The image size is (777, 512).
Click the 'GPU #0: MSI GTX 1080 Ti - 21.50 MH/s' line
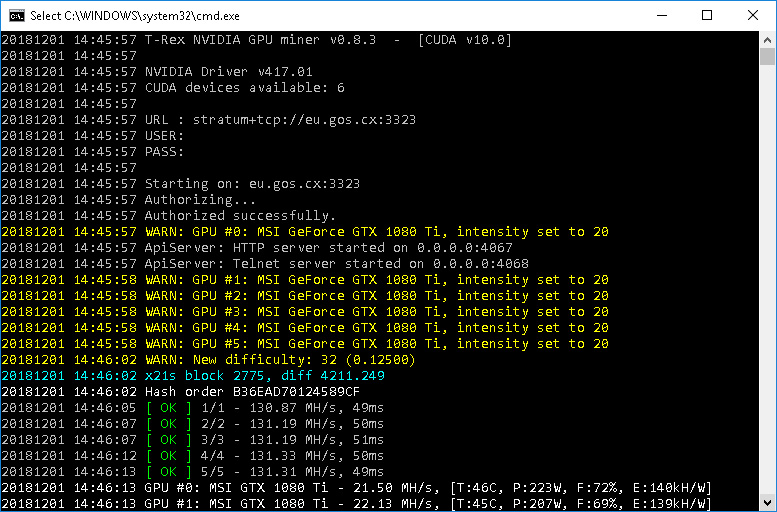[357, 488]
